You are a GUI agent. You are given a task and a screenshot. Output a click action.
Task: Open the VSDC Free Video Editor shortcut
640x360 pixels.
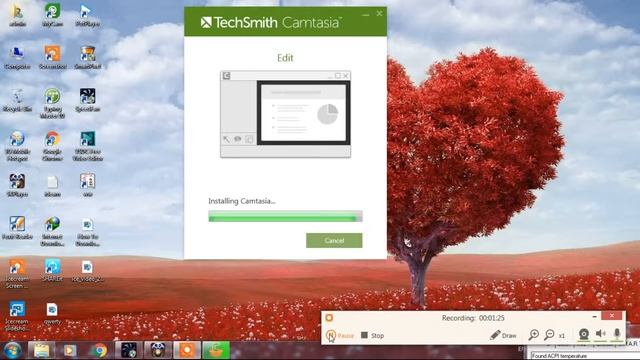pyautogui.click(x=87, y=146)
